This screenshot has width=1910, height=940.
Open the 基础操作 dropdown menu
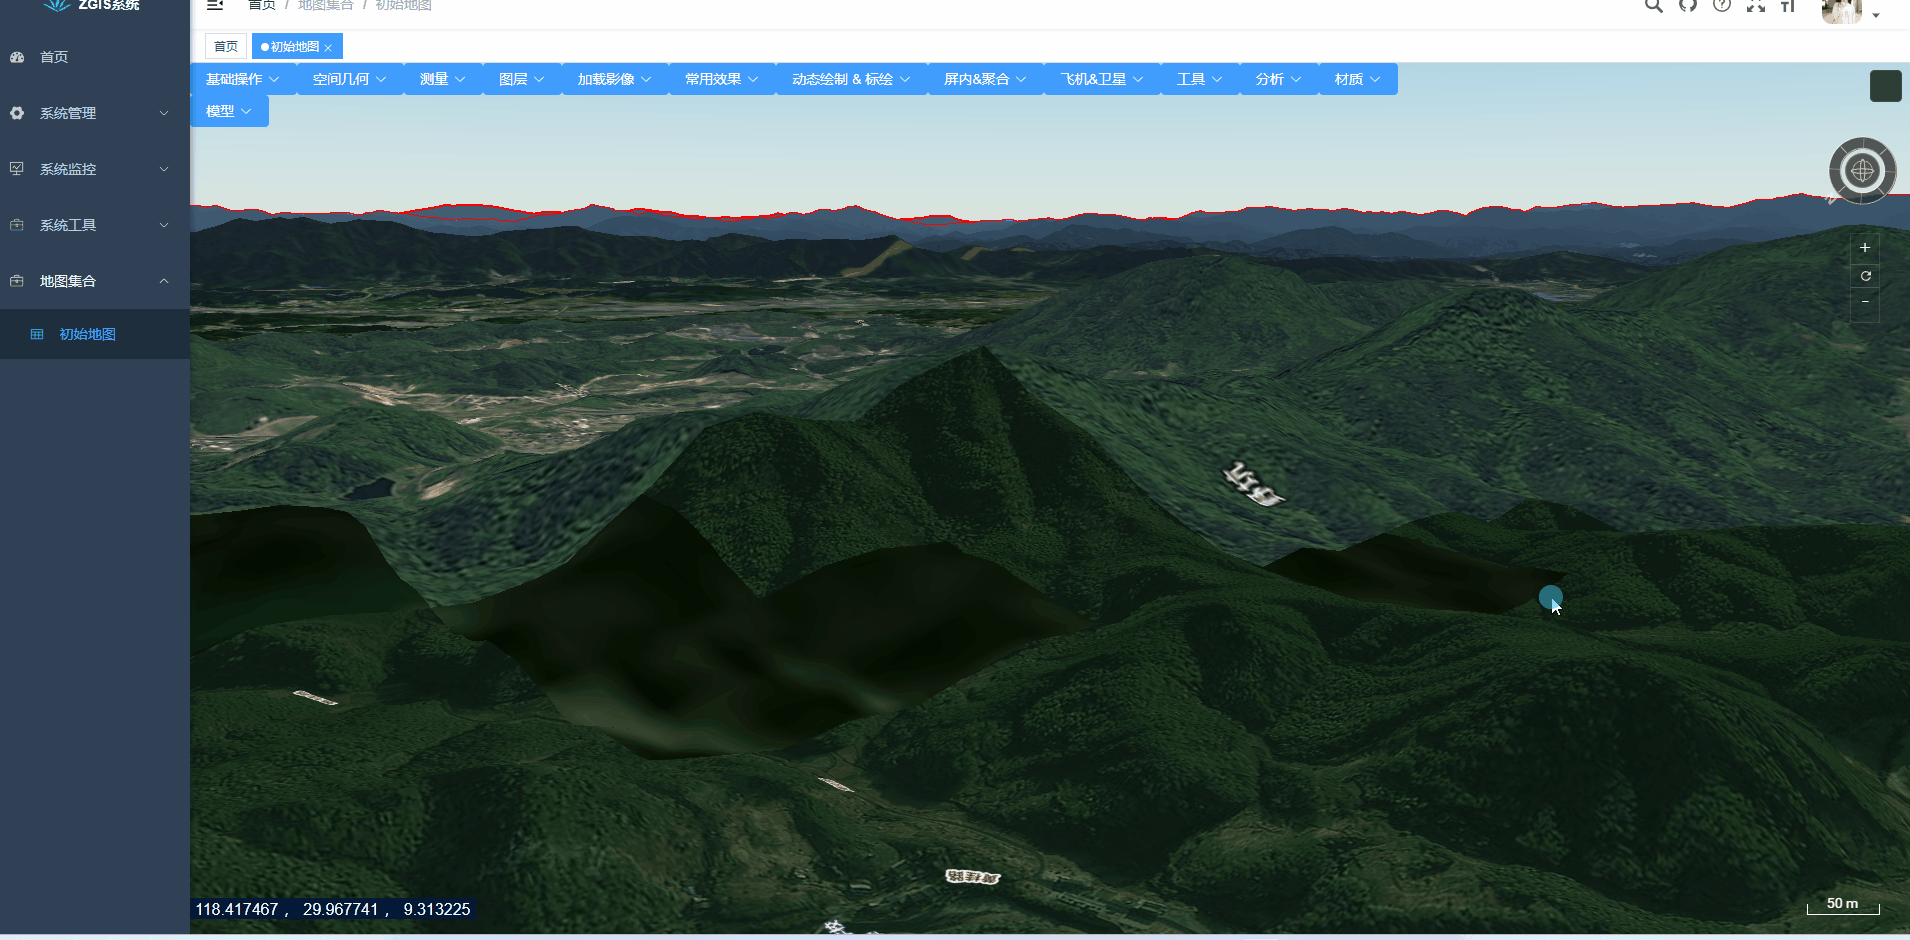[x=243, y=79]
